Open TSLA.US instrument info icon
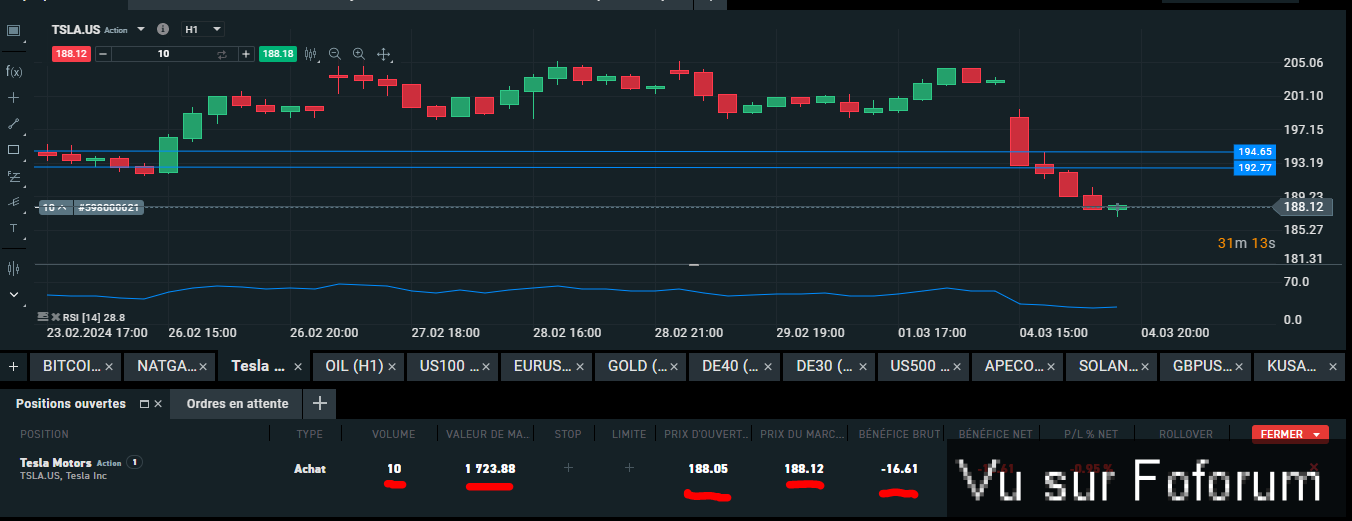 [x=163, y=30]
